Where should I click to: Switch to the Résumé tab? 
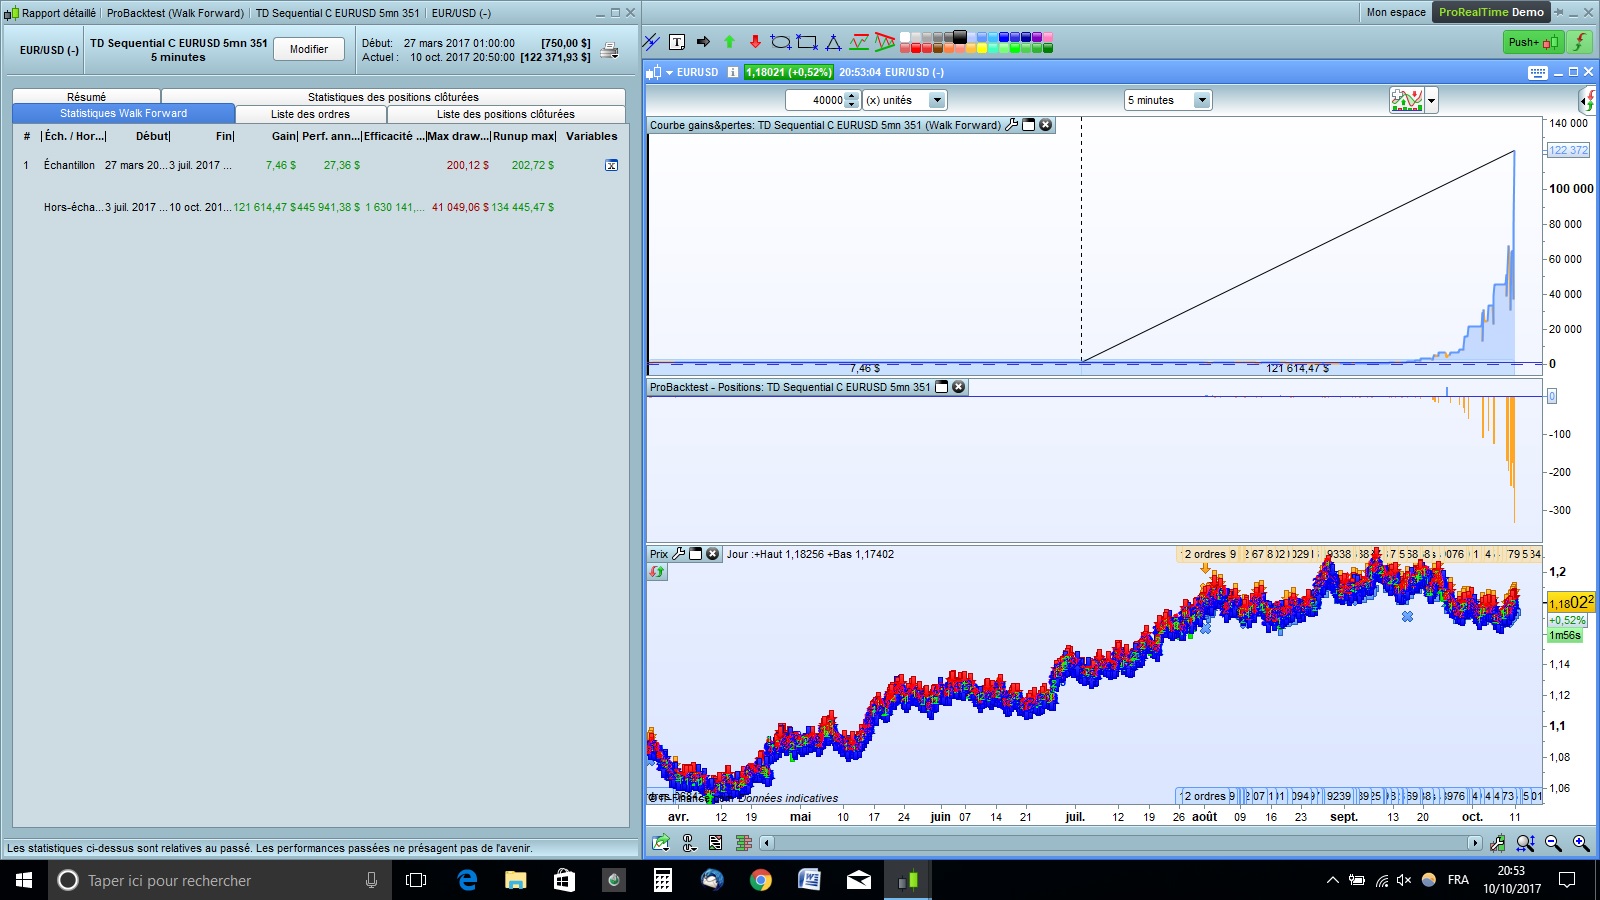[x=86, y=97]
